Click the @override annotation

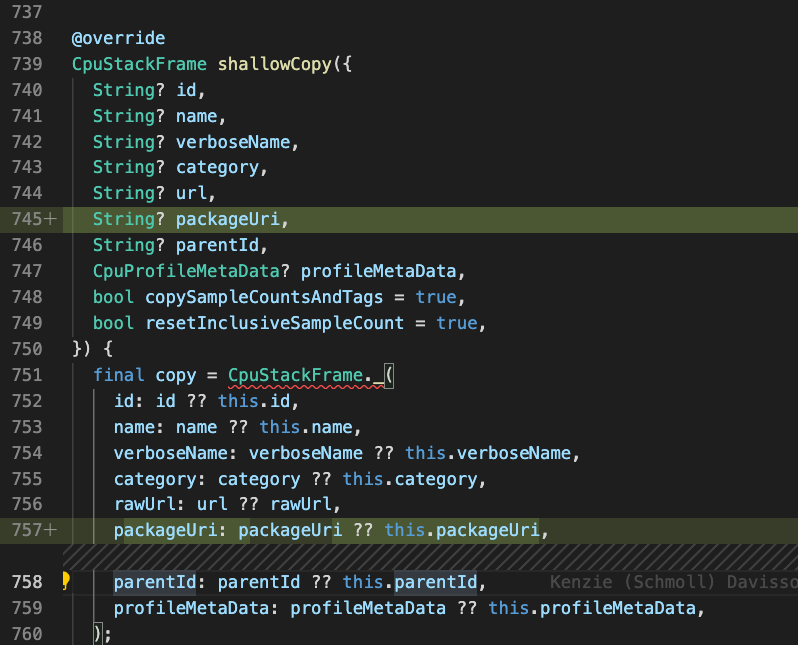pyautogui.click(x=119, y=38)
